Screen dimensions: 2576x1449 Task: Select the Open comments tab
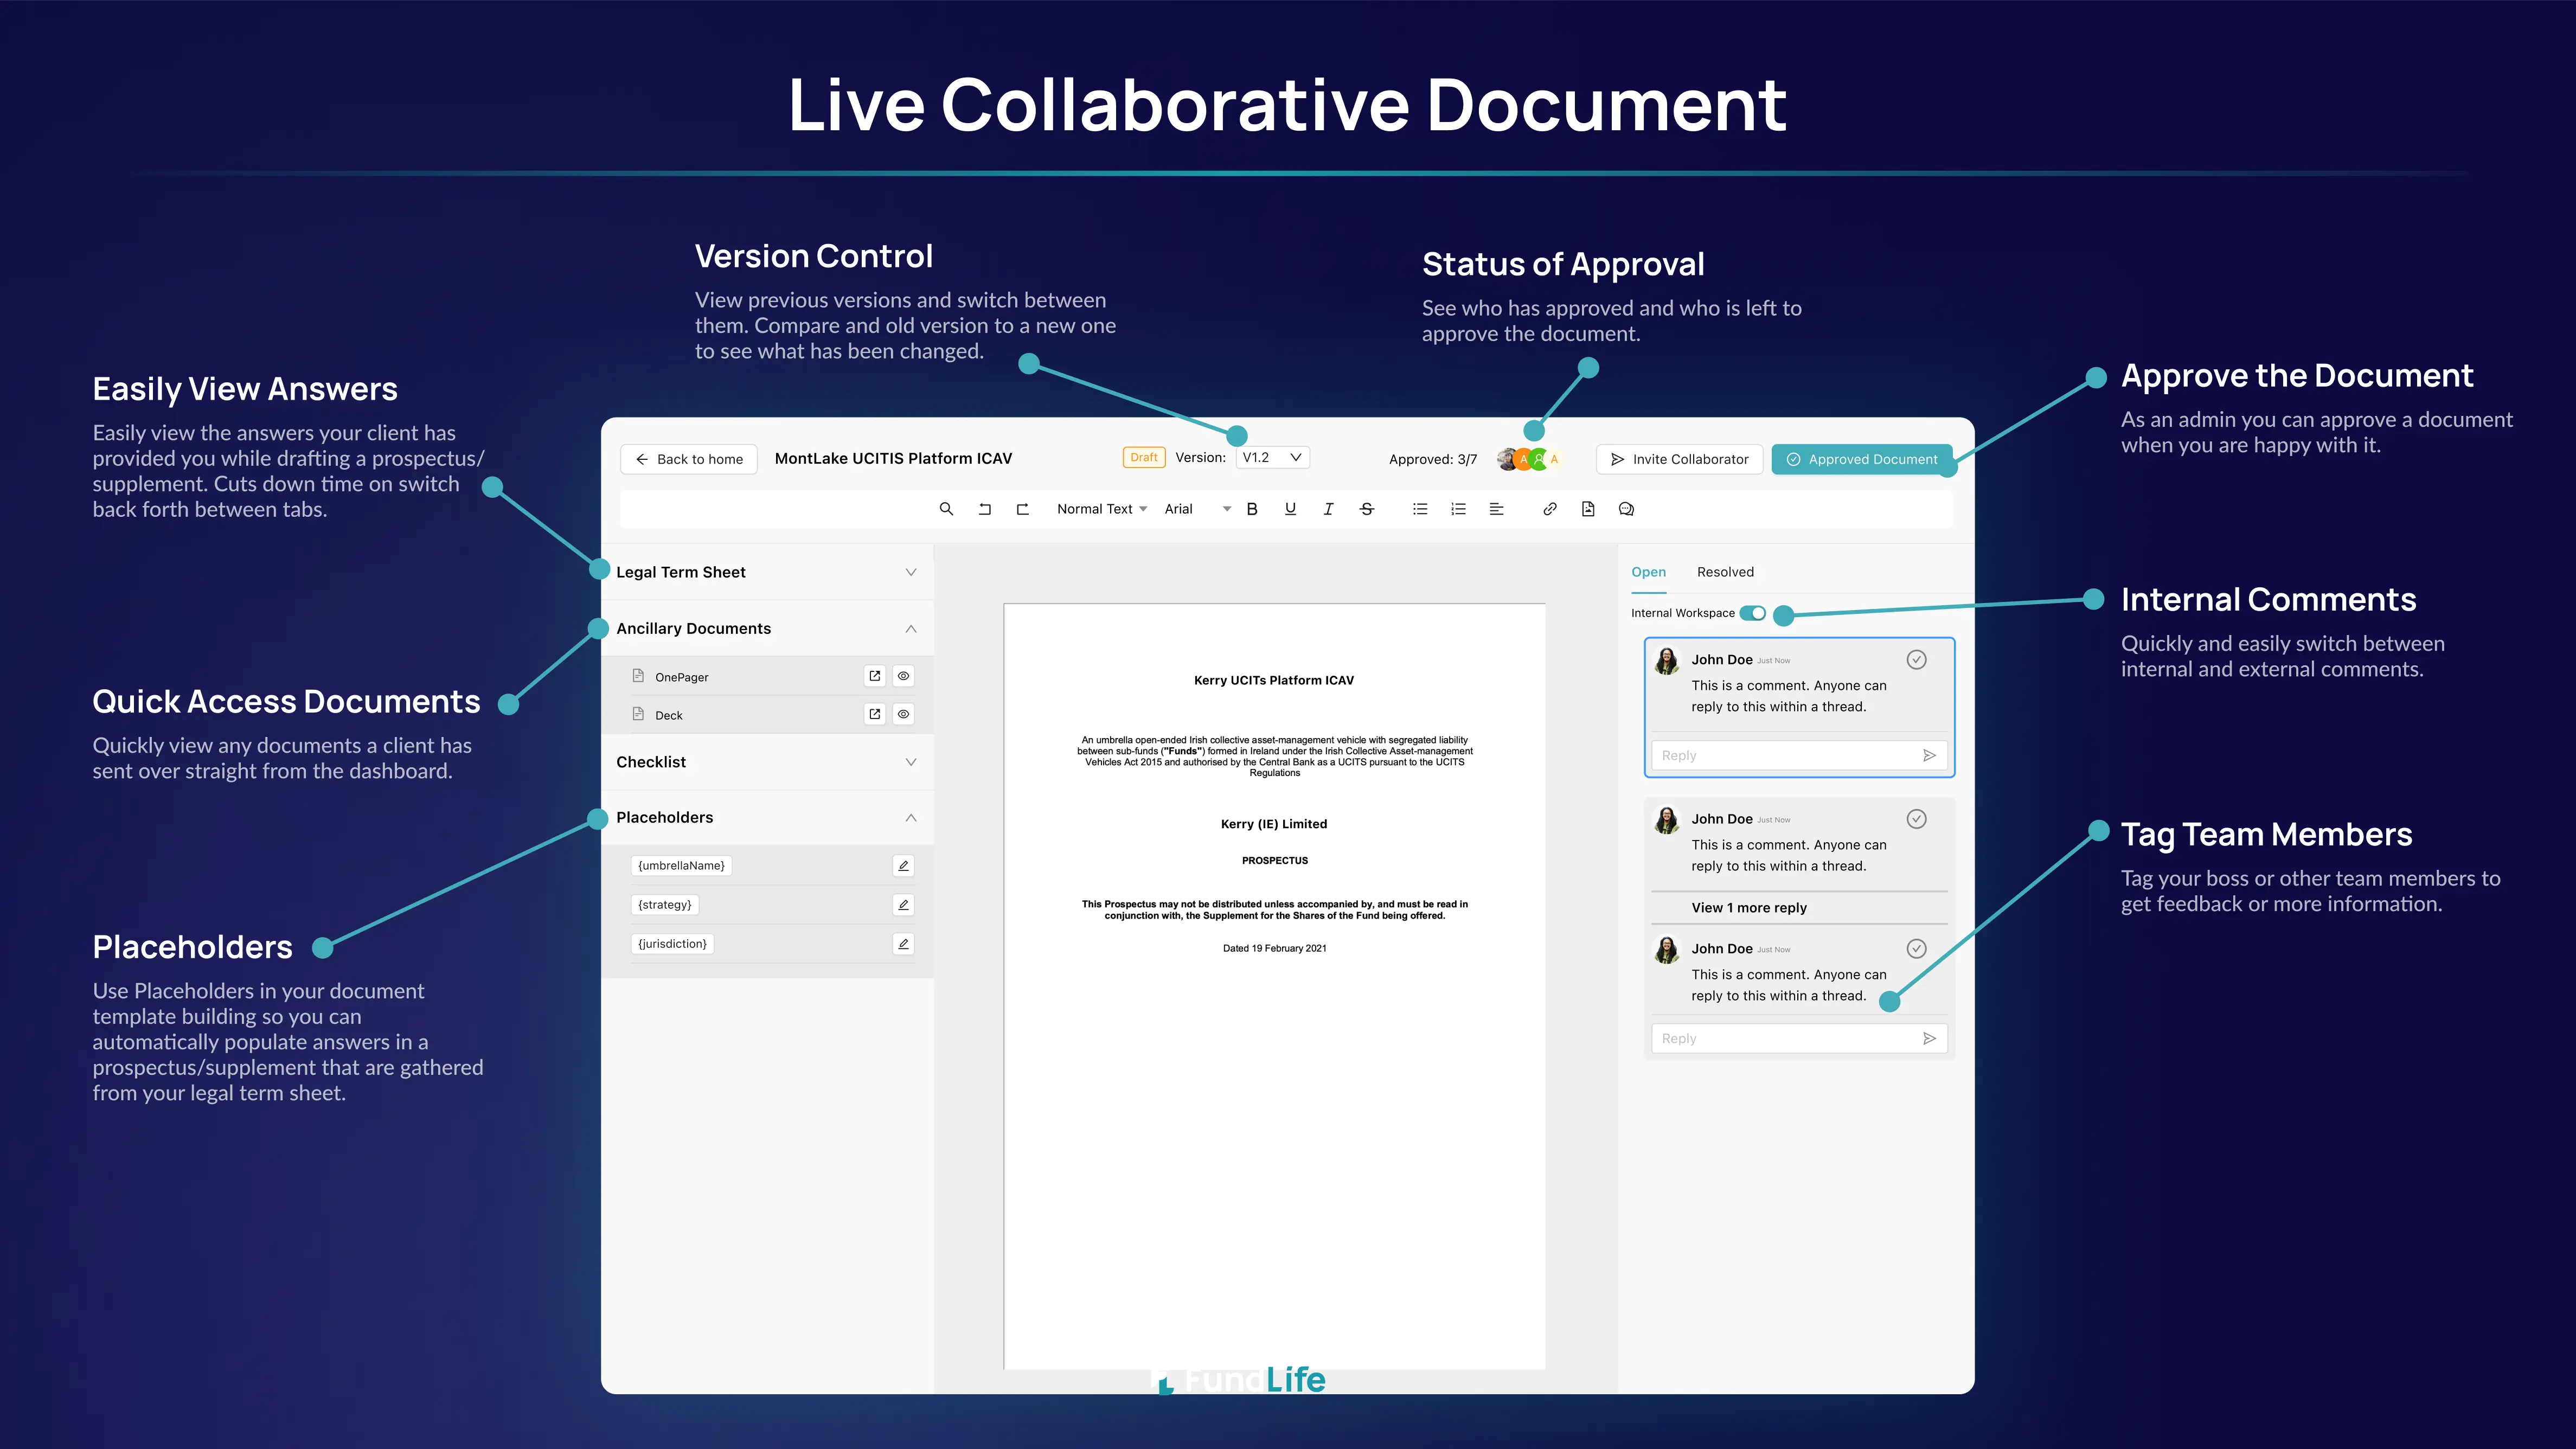pyautogui.click(x=1648, y=572)
